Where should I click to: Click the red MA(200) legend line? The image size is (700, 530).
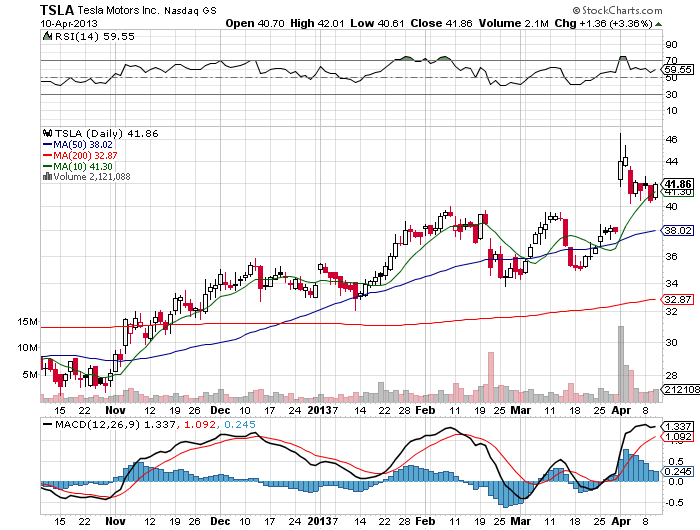47,155
